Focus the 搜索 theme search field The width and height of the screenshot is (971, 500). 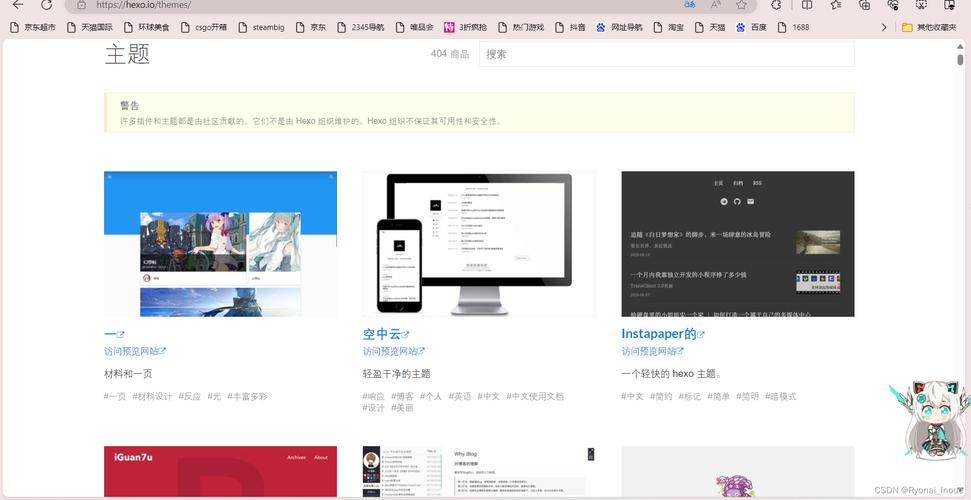pyautogui.click(x=666, y=54)
